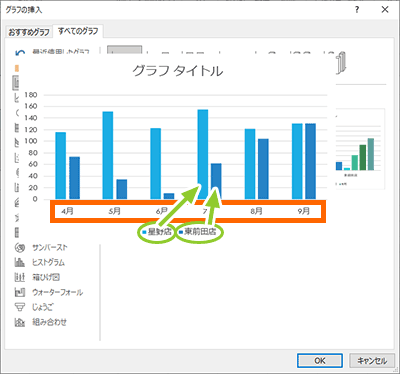400x374 pixels.
Task: Click the green column chart preview thumbnail
Action: pos(360,148)
